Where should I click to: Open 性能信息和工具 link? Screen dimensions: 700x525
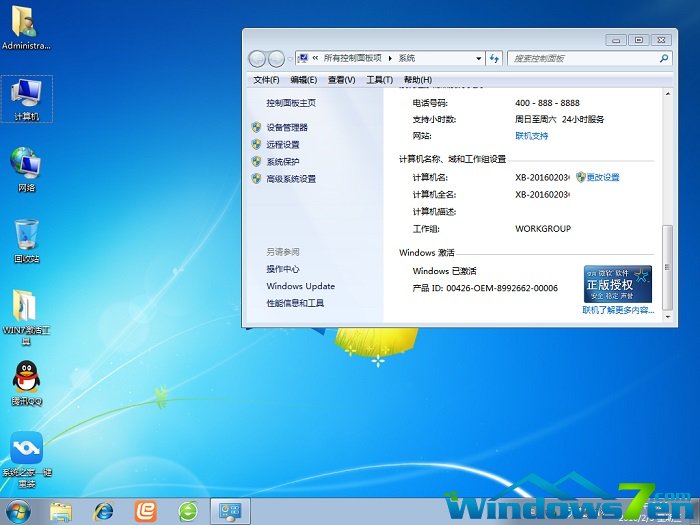coord(295,303)
